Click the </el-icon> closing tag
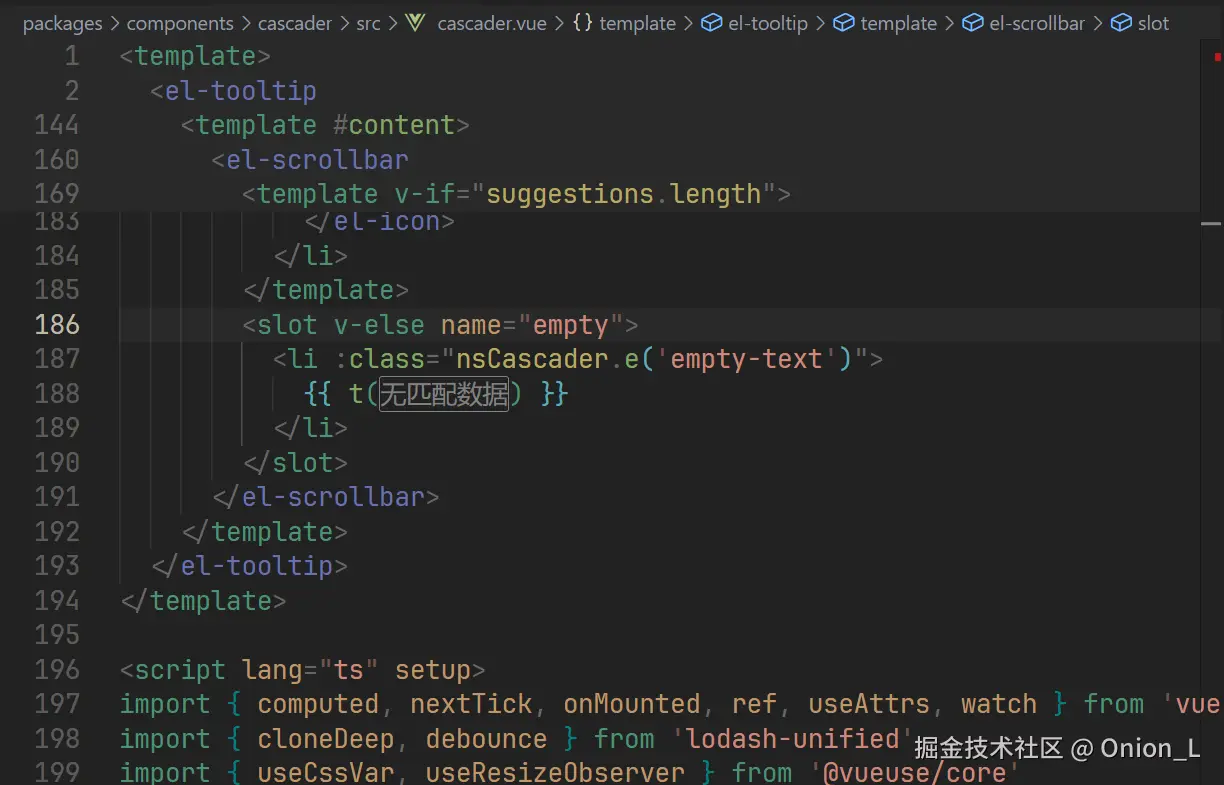Screen dimensions: 1224x785 click(x=379, y=221)
